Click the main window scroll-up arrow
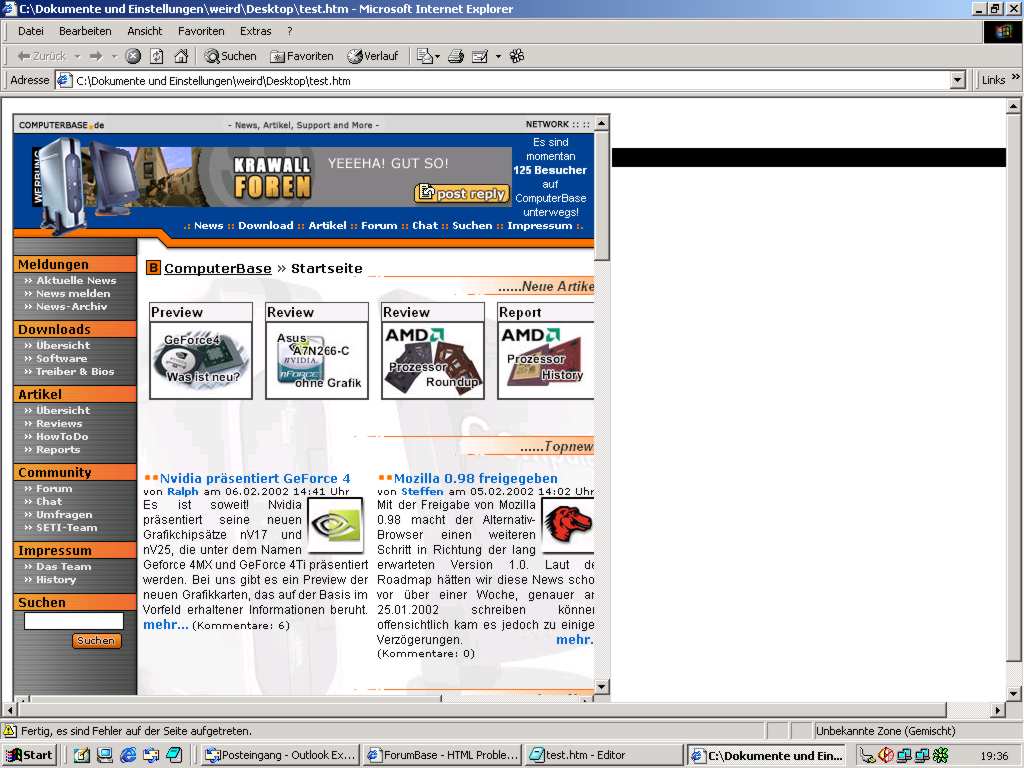 [x=1014, y=106]
